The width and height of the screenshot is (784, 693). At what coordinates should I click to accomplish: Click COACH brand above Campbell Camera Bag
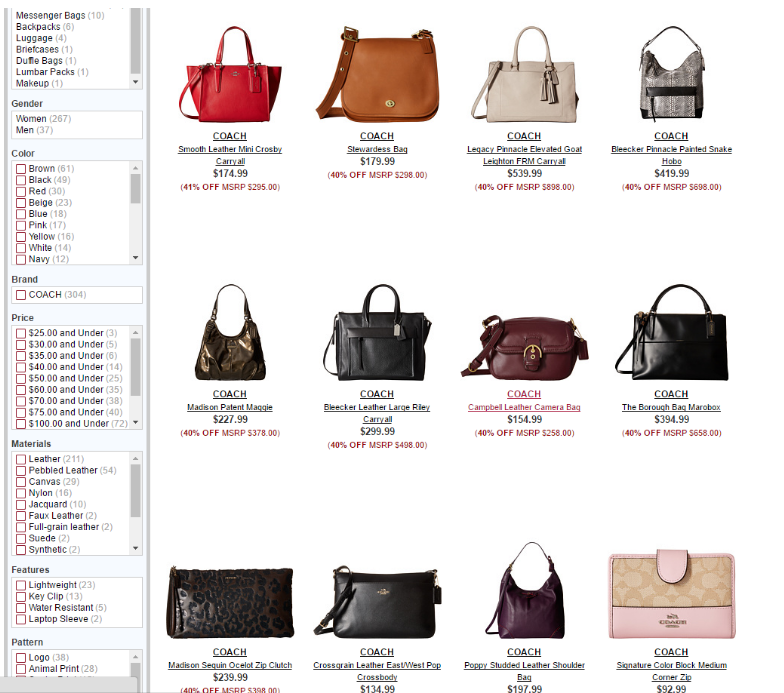(524, 394)
